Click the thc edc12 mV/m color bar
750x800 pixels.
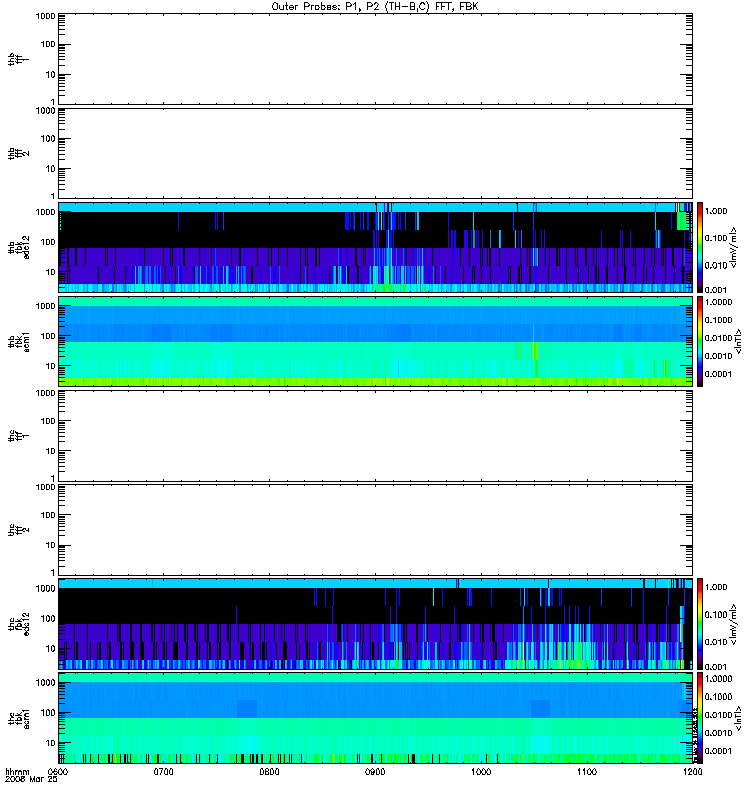(x=700, y=624)
